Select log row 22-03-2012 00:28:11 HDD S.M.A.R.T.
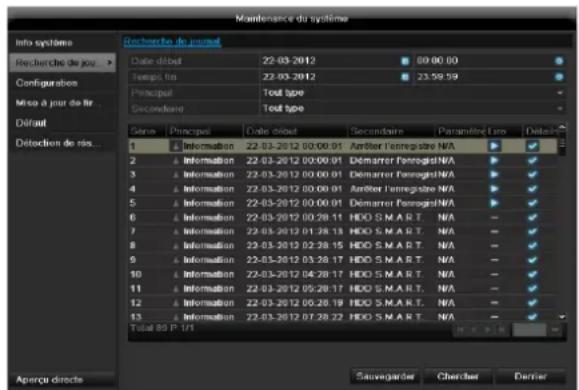 pyautogui.click(x=343, y=218)
